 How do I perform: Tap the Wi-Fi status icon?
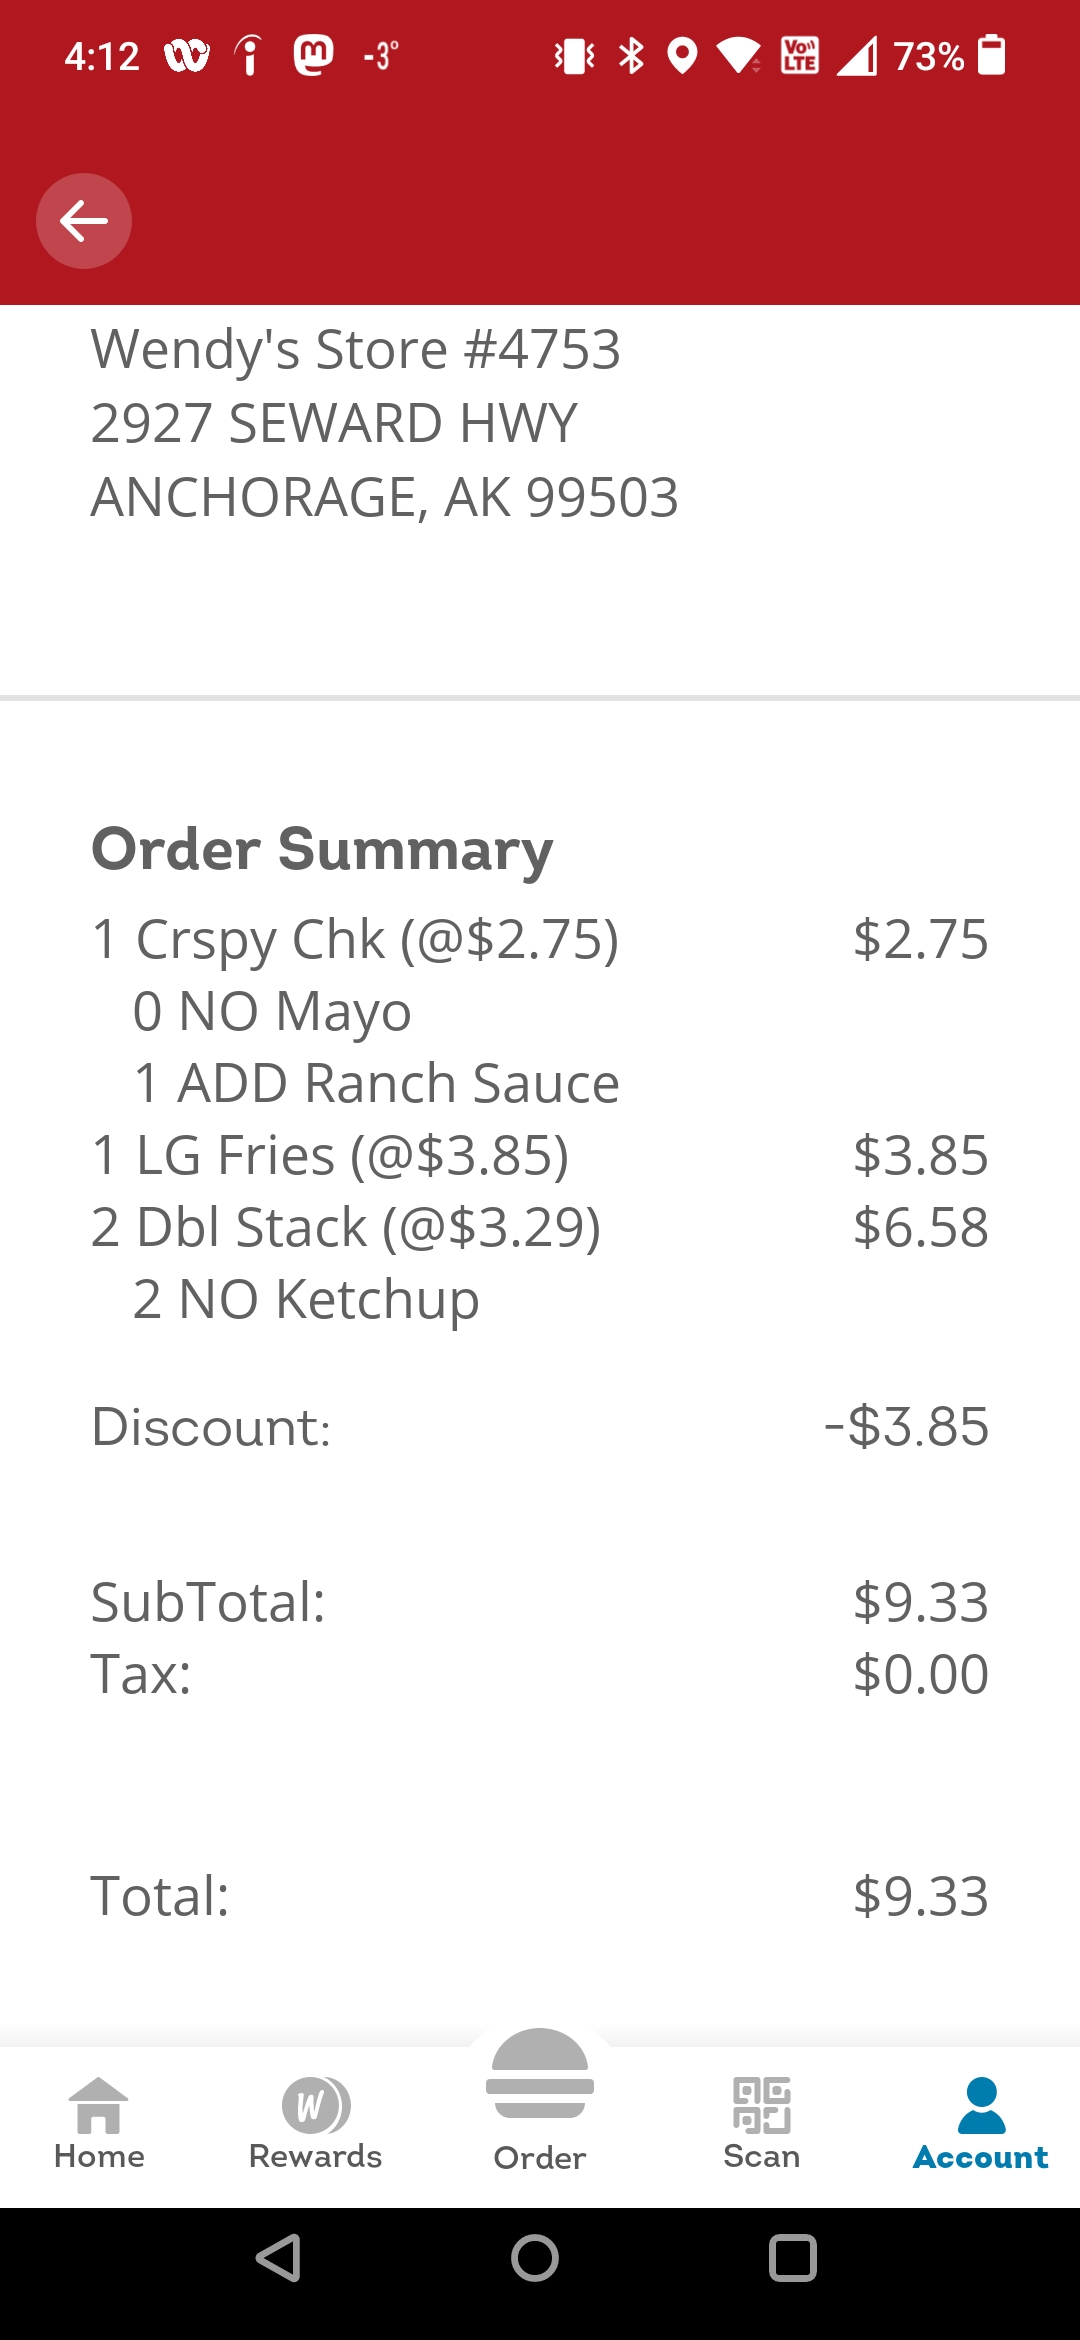click(x=740, y=55)
